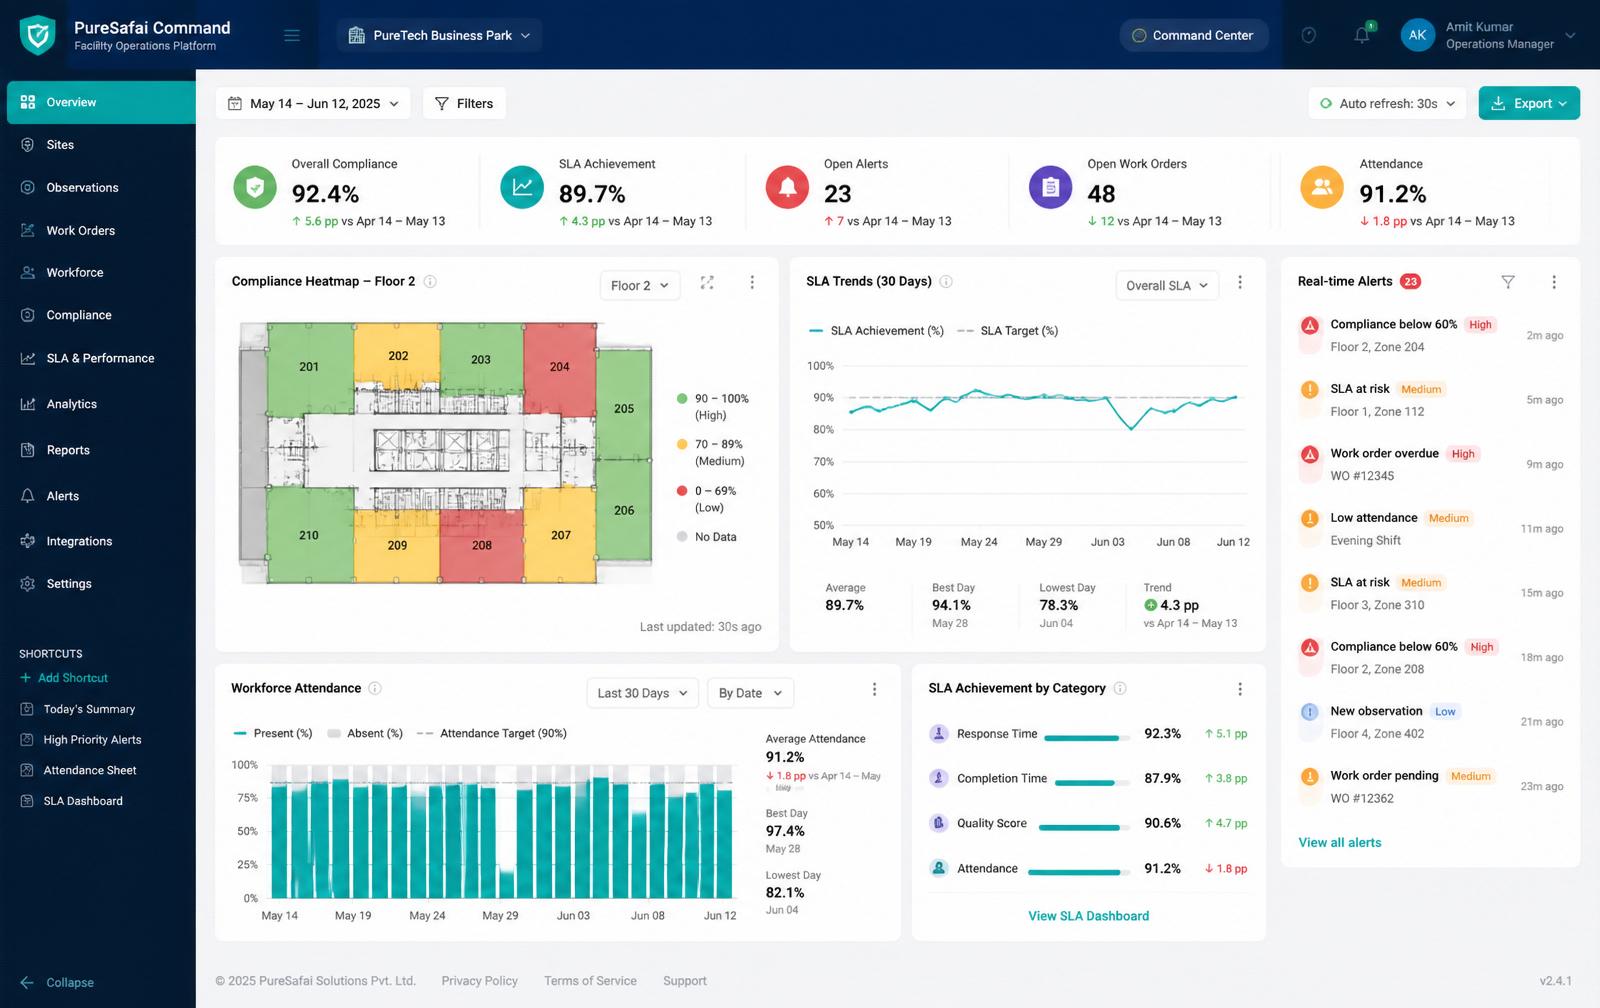This screenshot has height=1008, width=1600.
Task: Open the Privacy Policy link
Action: pos(480,981)
